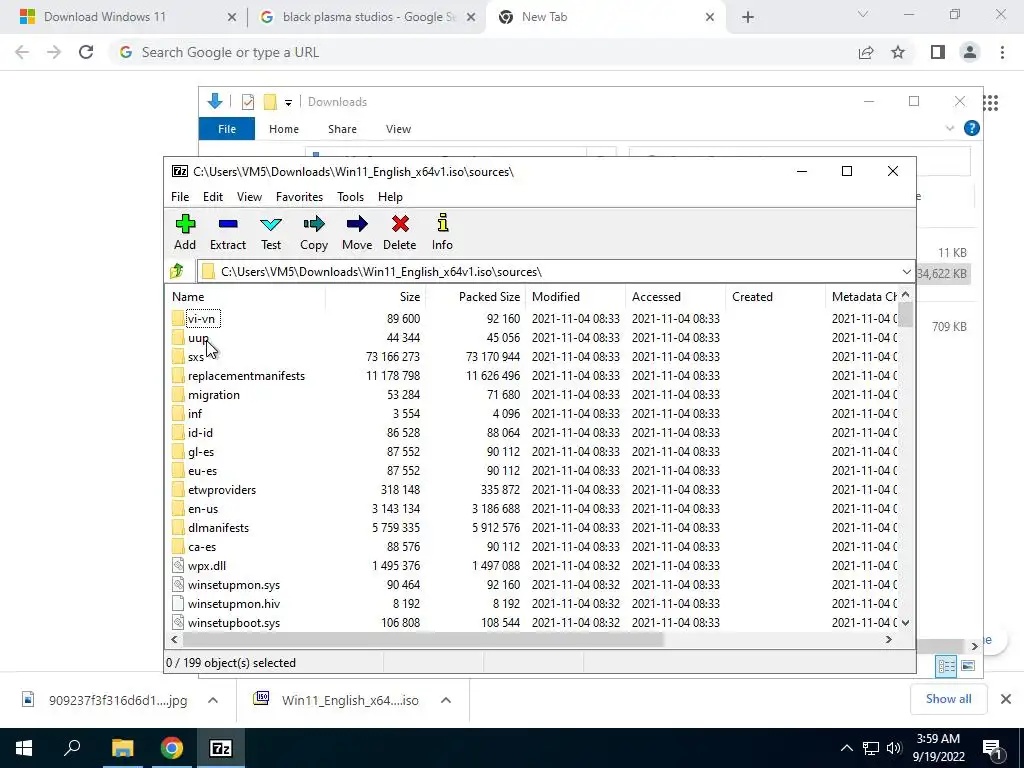Open Chrome three-dot menu

pos(1002,52)
